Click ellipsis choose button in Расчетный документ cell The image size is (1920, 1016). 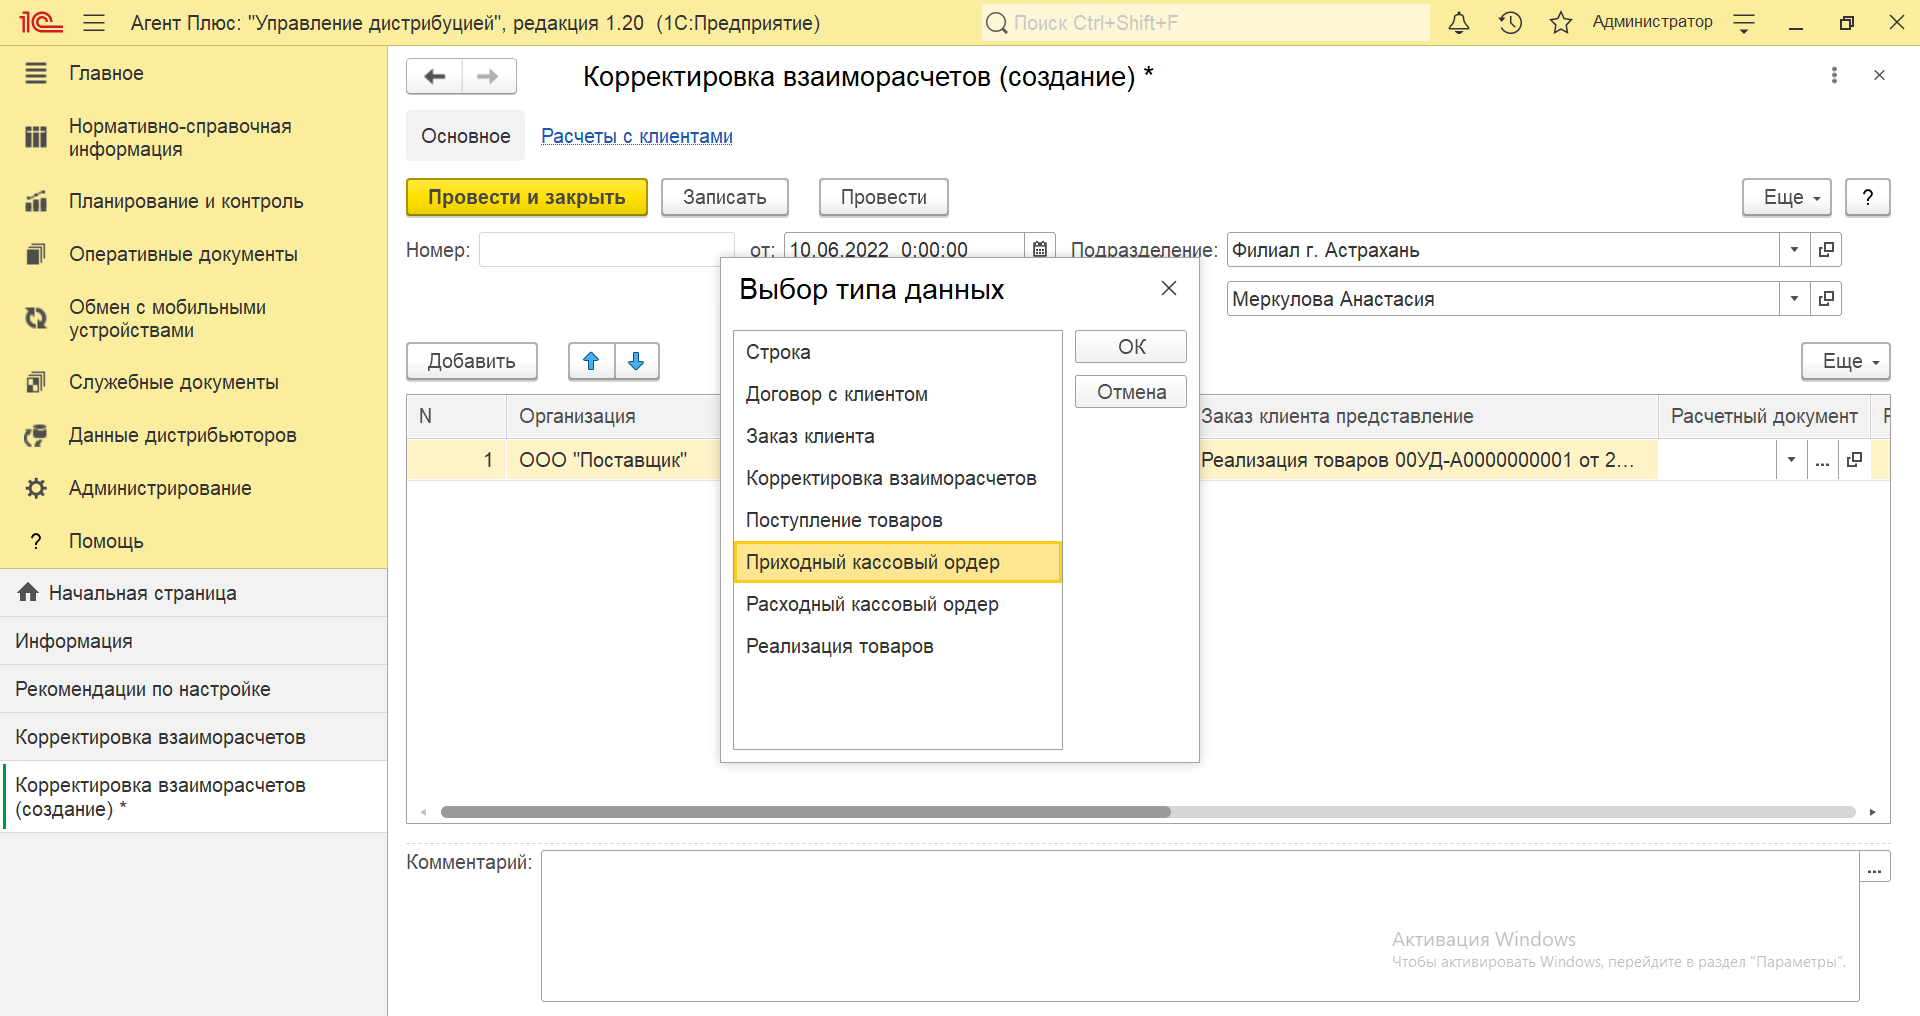1822,460
